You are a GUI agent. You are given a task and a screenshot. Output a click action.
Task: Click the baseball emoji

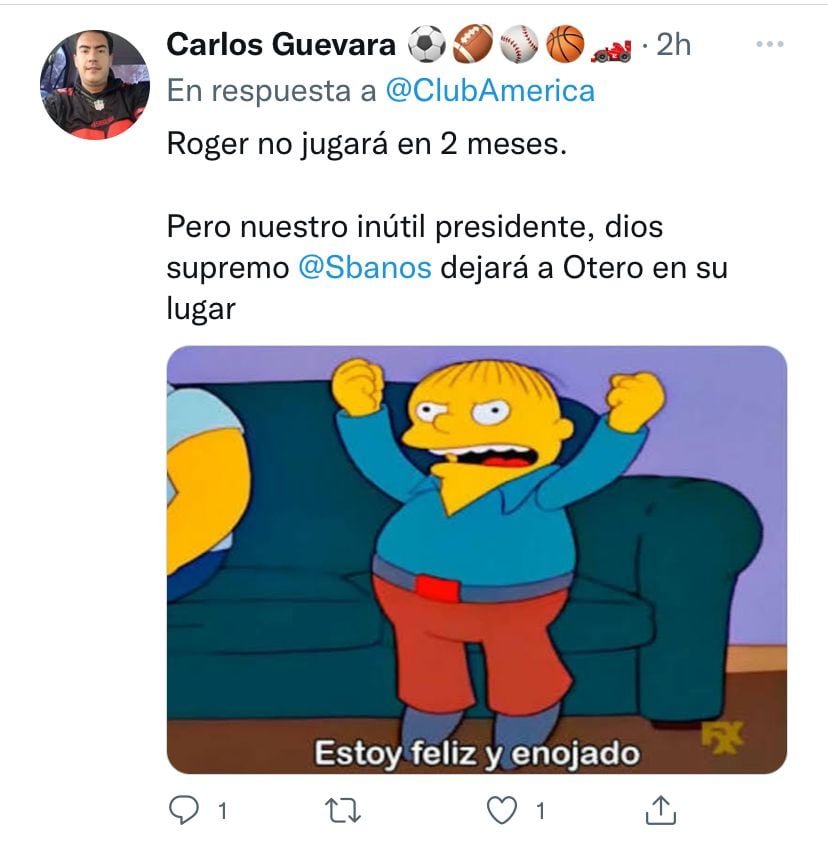point(519,44)
